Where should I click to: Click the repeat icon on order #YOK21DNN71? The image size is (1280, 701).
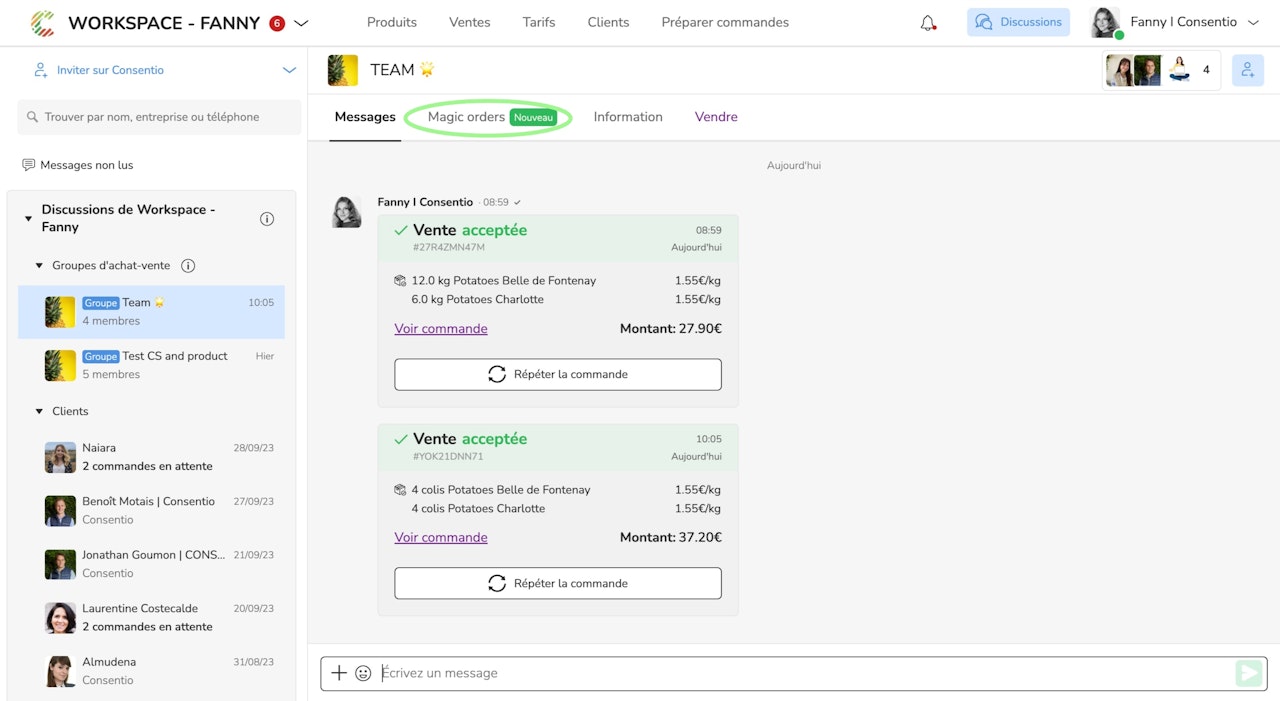click(497, 583)
